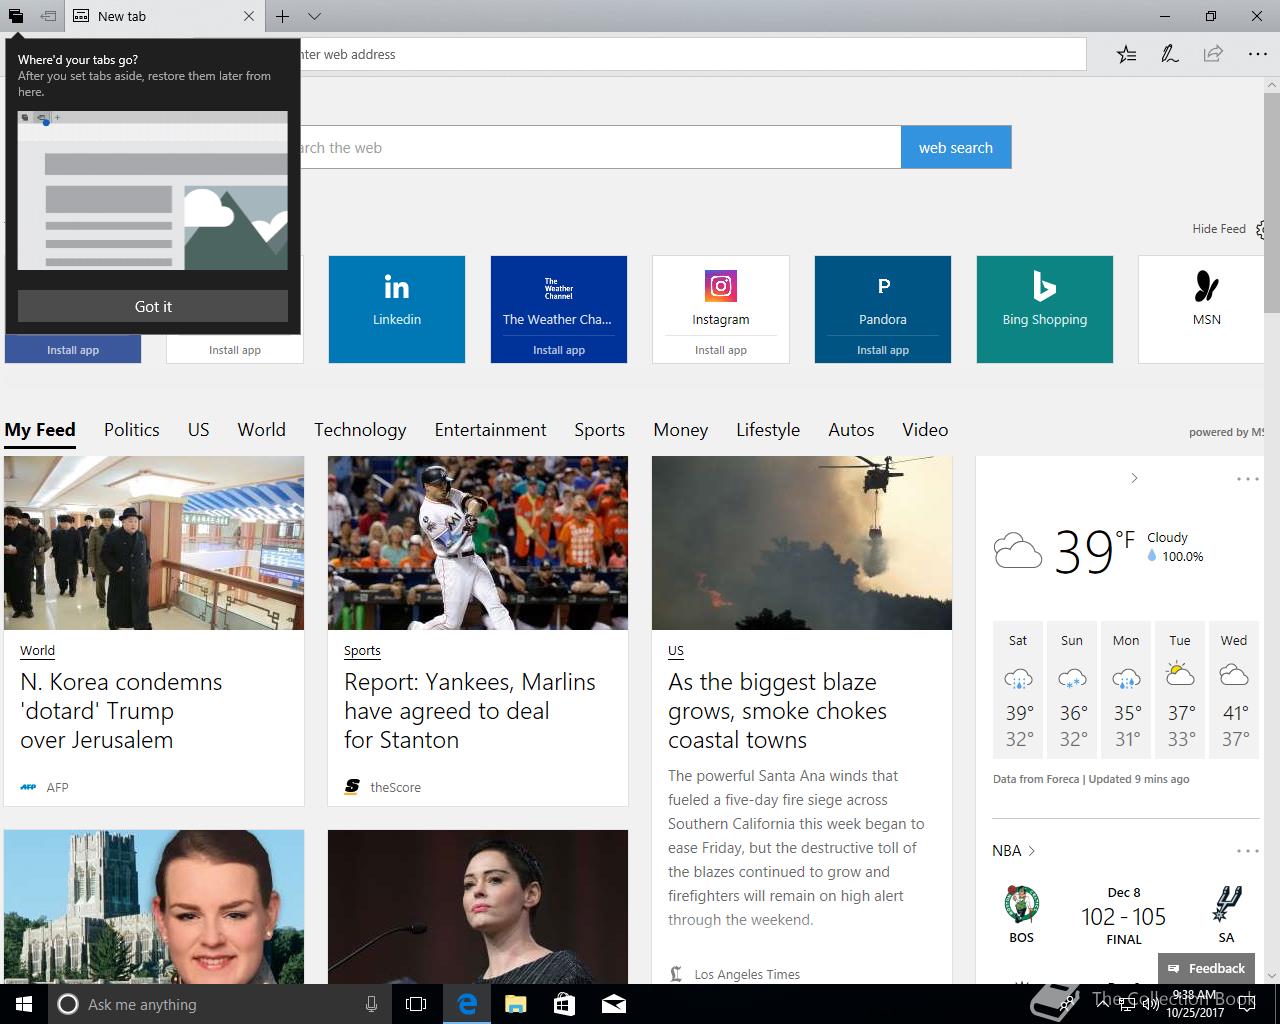Viewport: 1280px width, 1024px height.
Task: Select Tuesday in the weather forecast
Action: [x=1180, y=690]
